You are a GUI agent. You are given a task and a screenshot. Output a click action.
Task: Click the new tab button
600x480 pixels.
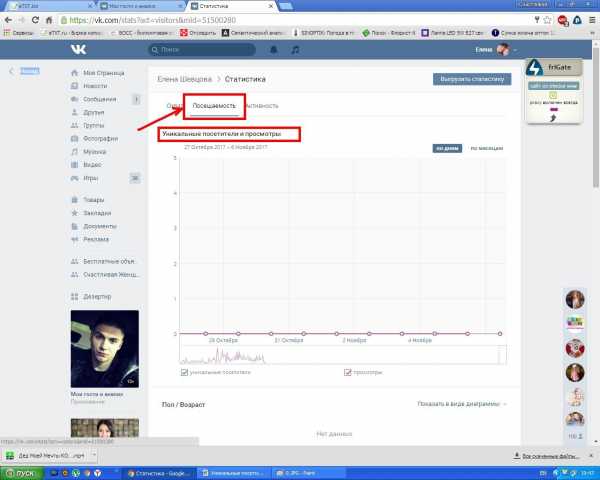285,6
